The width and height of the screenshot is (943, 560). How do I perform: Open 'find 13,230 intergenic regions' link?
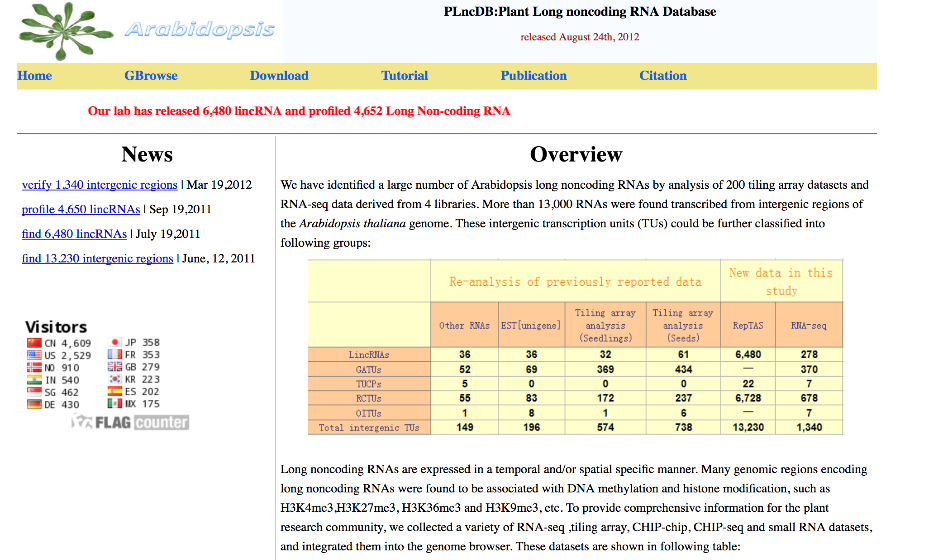tap(98, 259)
